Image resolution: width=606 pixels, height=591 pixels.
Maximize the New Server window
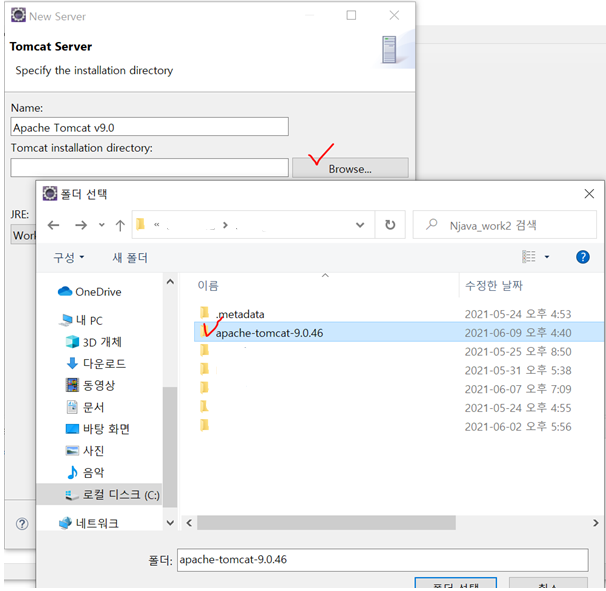(351, 15)
